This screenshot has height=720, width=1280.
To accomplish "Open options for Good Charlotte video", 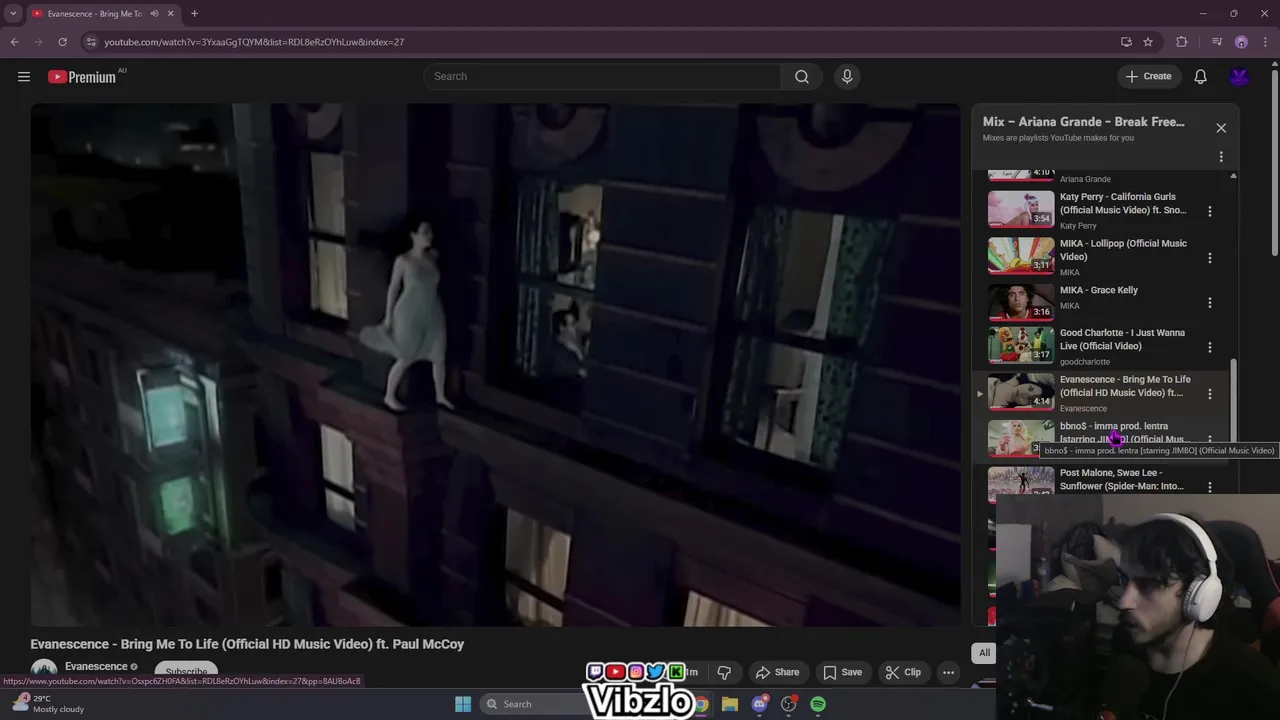I will tap(1210, 347).
